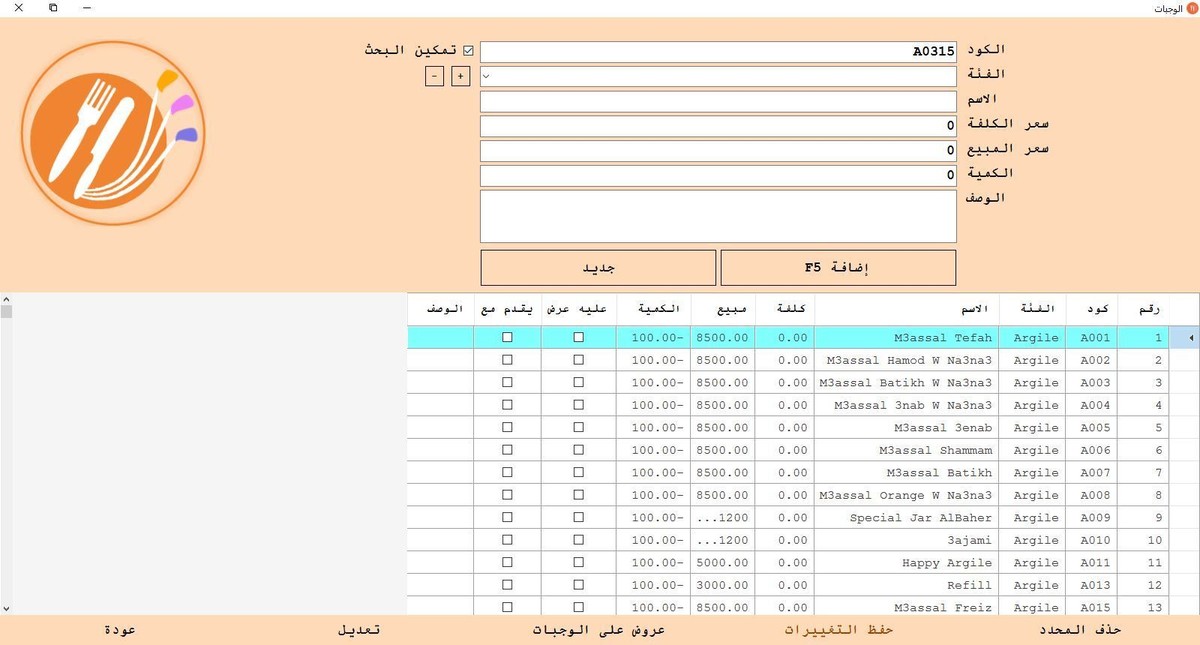Click the maximize window icon

[53, 7]
